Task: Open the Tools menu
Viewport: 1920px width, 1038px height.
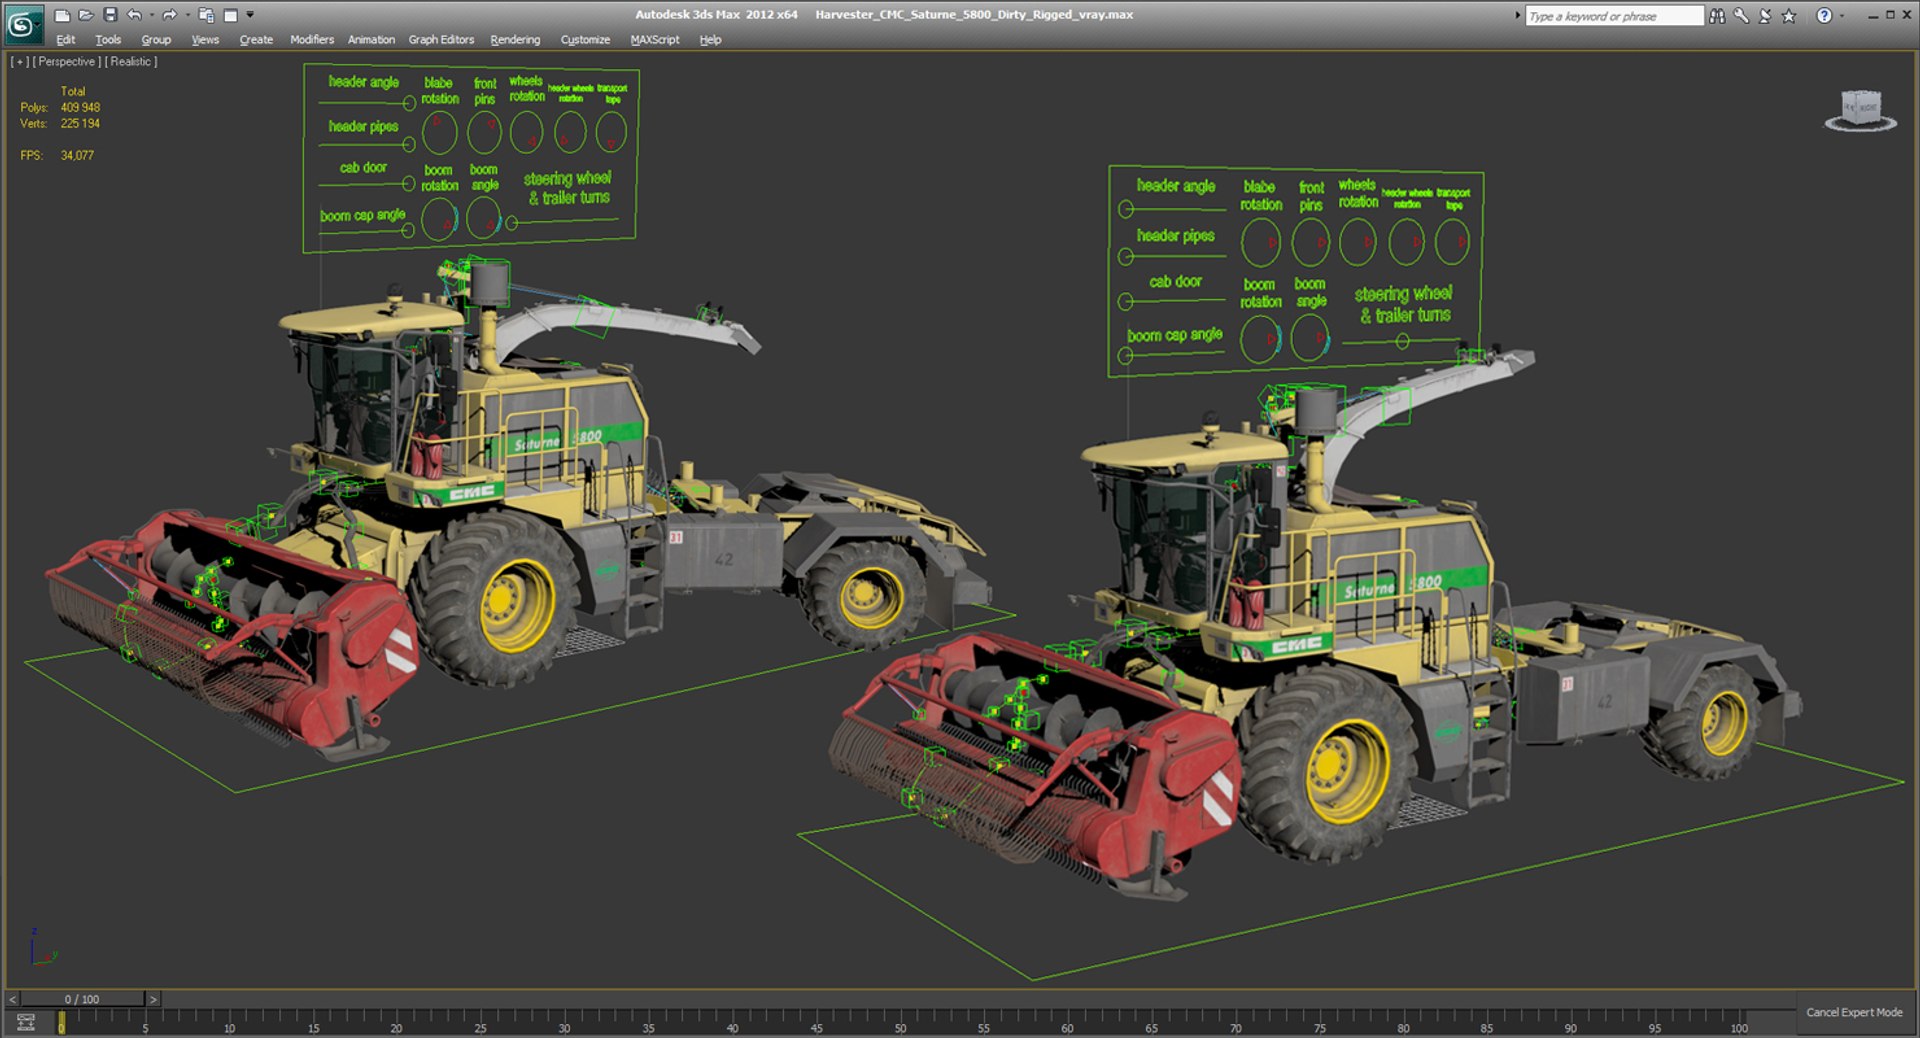Action: (108, 40)
